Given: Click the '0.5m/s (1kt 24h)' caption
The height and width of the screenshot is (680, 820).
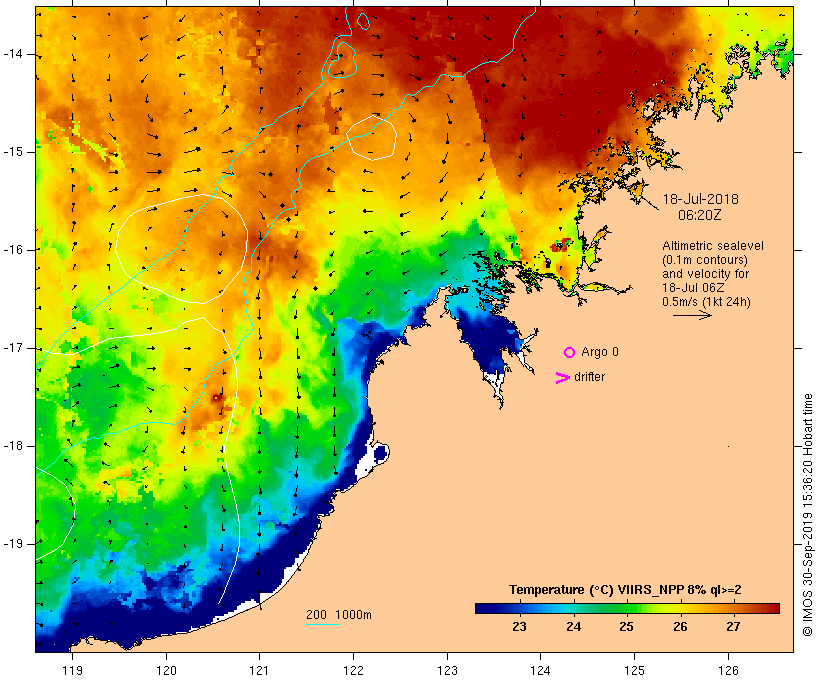Looking at the screenshot, I should coord(707,302).
